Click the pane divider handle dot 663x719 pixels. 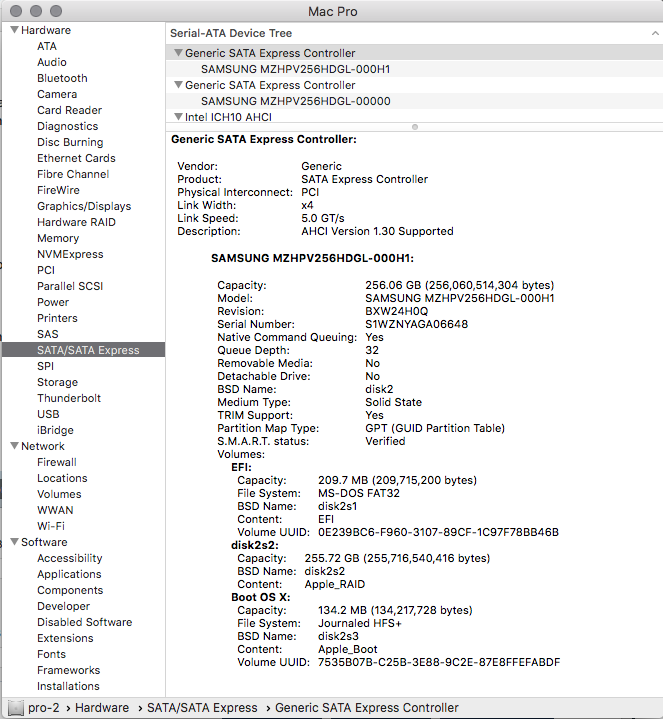point(414,127)
